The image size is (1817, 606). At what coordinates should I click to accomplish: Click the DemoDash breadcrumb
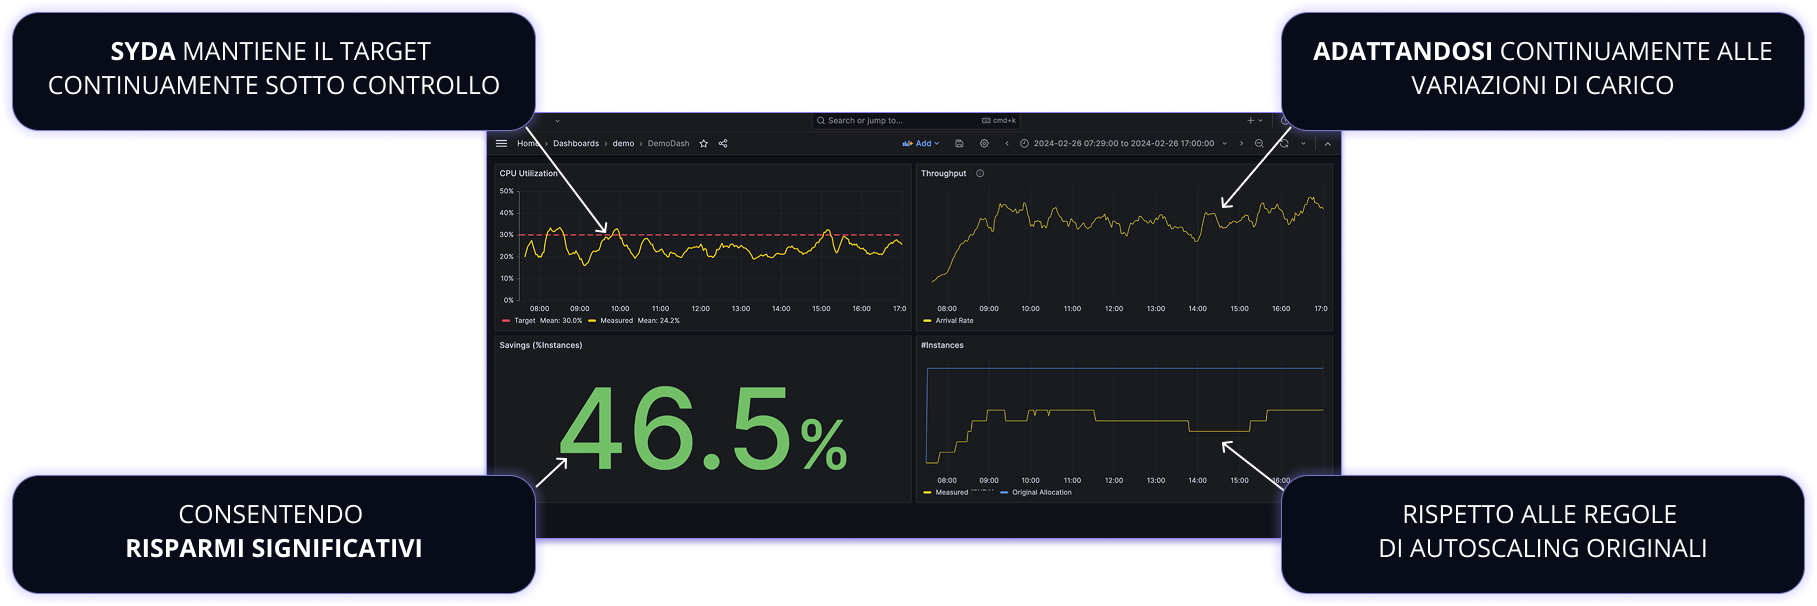(x=668, y=144)
